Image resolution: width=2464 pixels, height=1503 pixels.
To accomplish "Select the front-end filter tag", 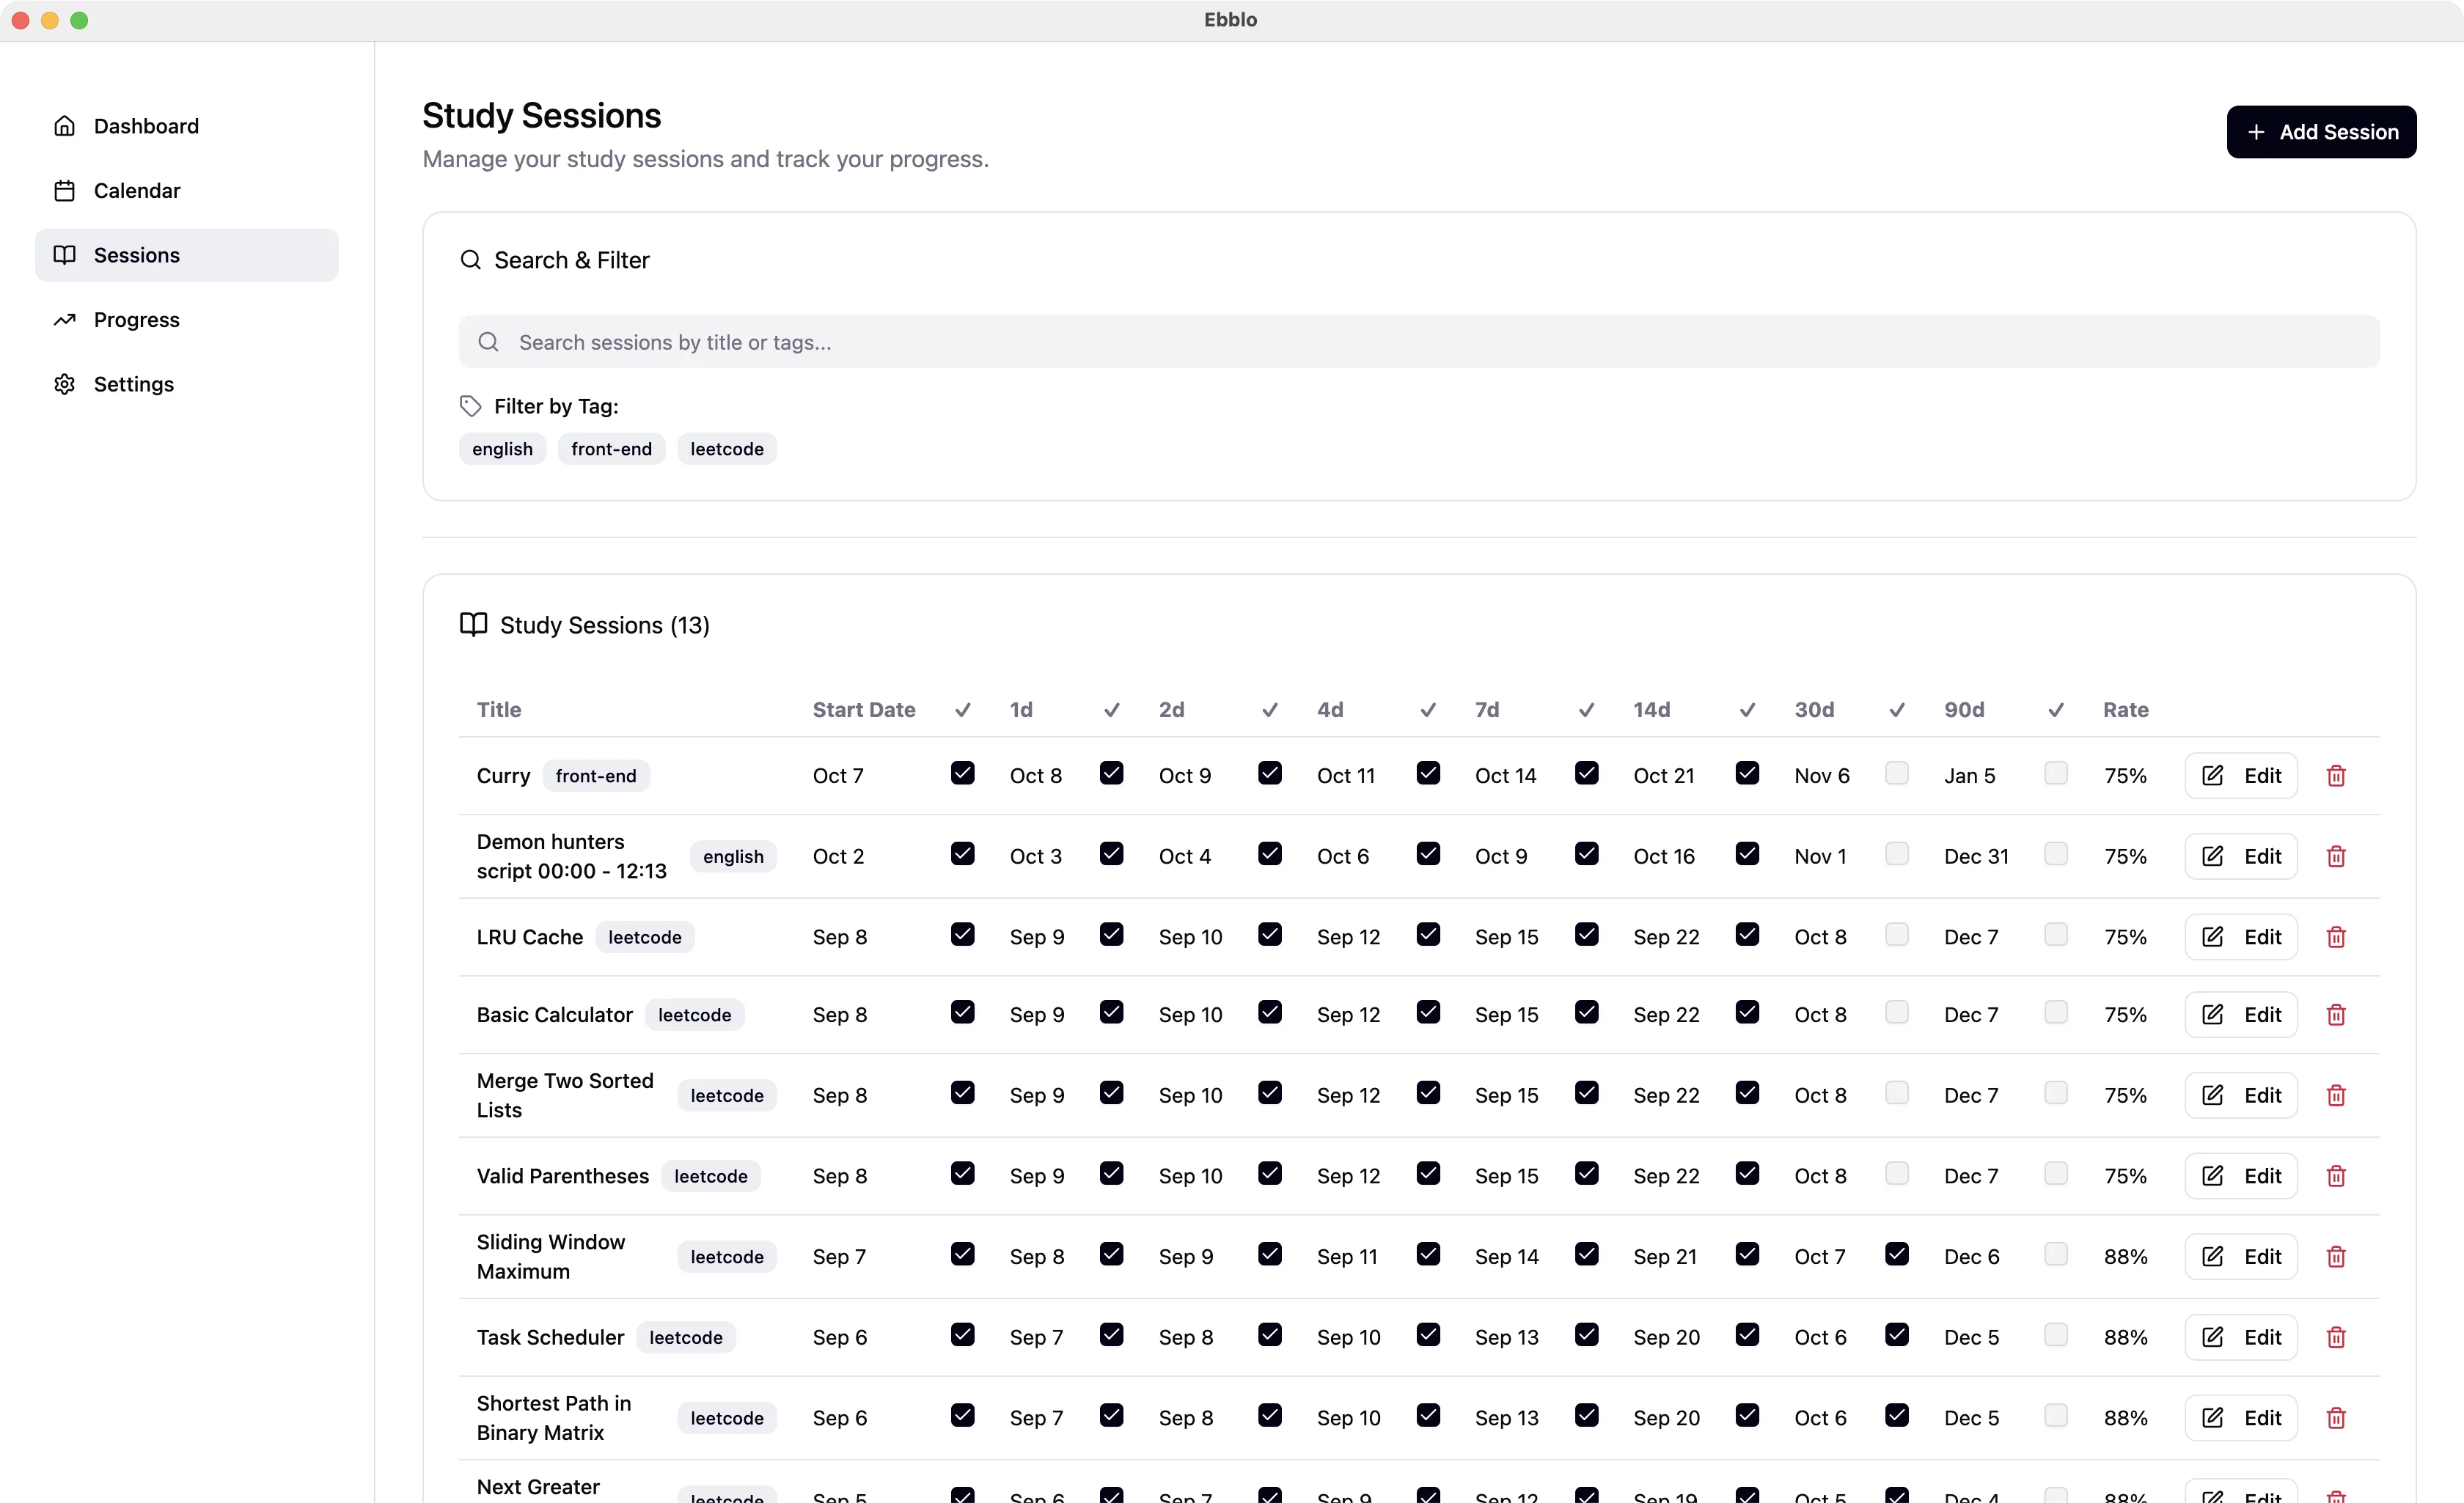I will coord(611,449).
